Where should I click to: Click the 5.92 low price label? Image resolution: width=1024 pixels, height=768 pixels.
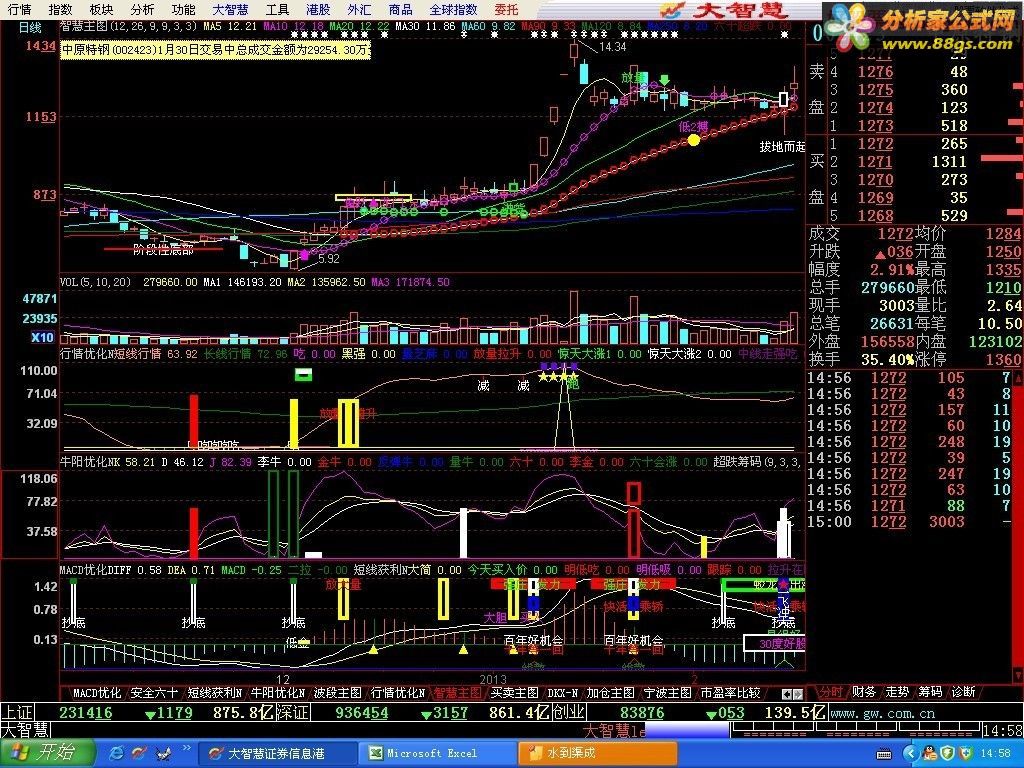329,259
